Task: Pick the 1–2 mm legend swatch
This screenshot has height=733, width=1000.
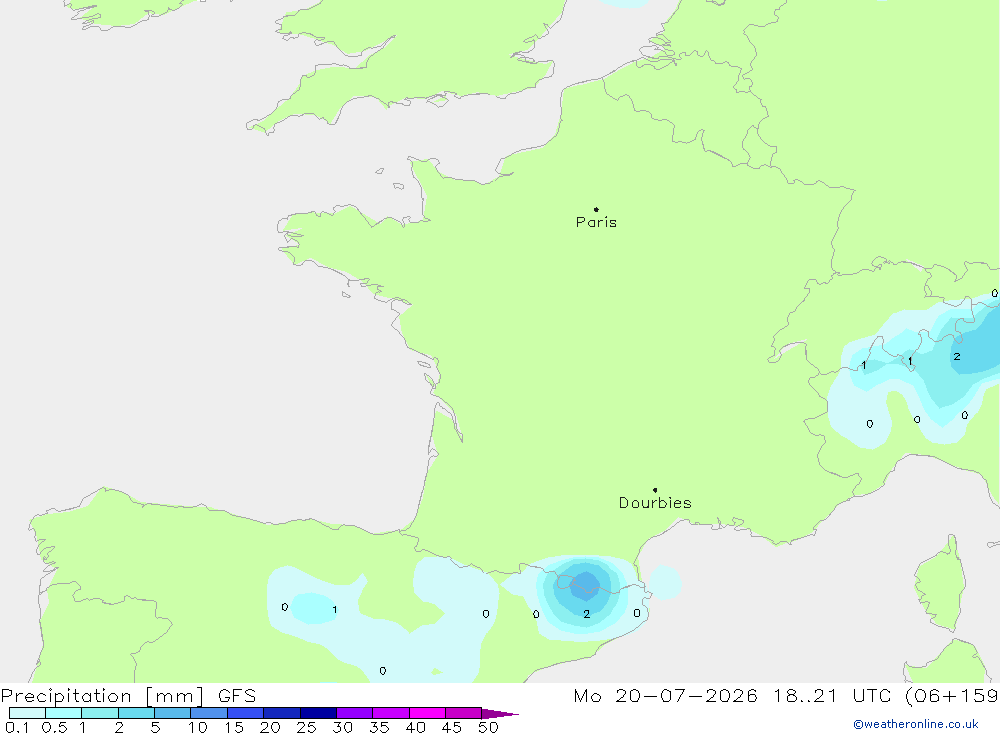Action: [99, 713]
